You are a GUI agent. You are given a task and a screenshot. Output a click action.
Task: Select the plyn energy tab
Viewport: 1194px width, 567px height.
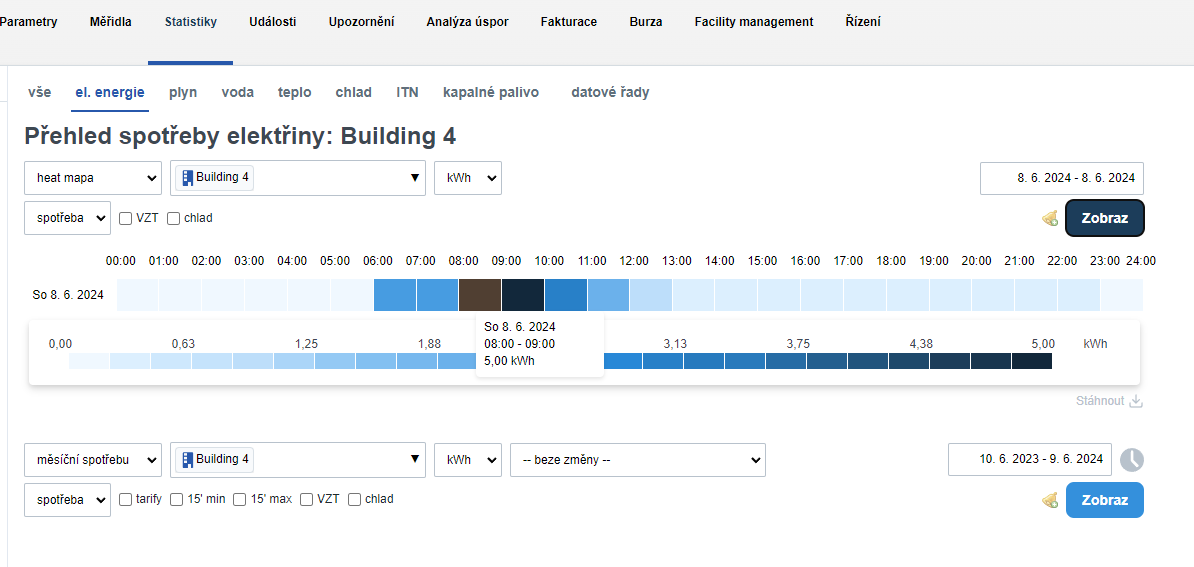coord(183,92)
